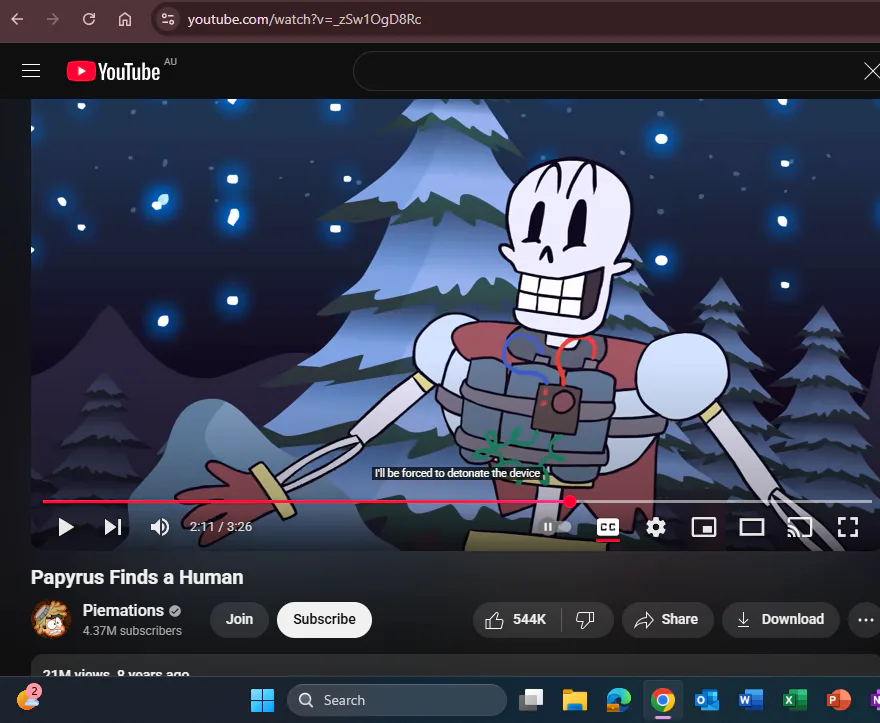The width and height of the screenshot is (880, 723).
Task: Click the Windows taskbar Search box
Action: 397,700
